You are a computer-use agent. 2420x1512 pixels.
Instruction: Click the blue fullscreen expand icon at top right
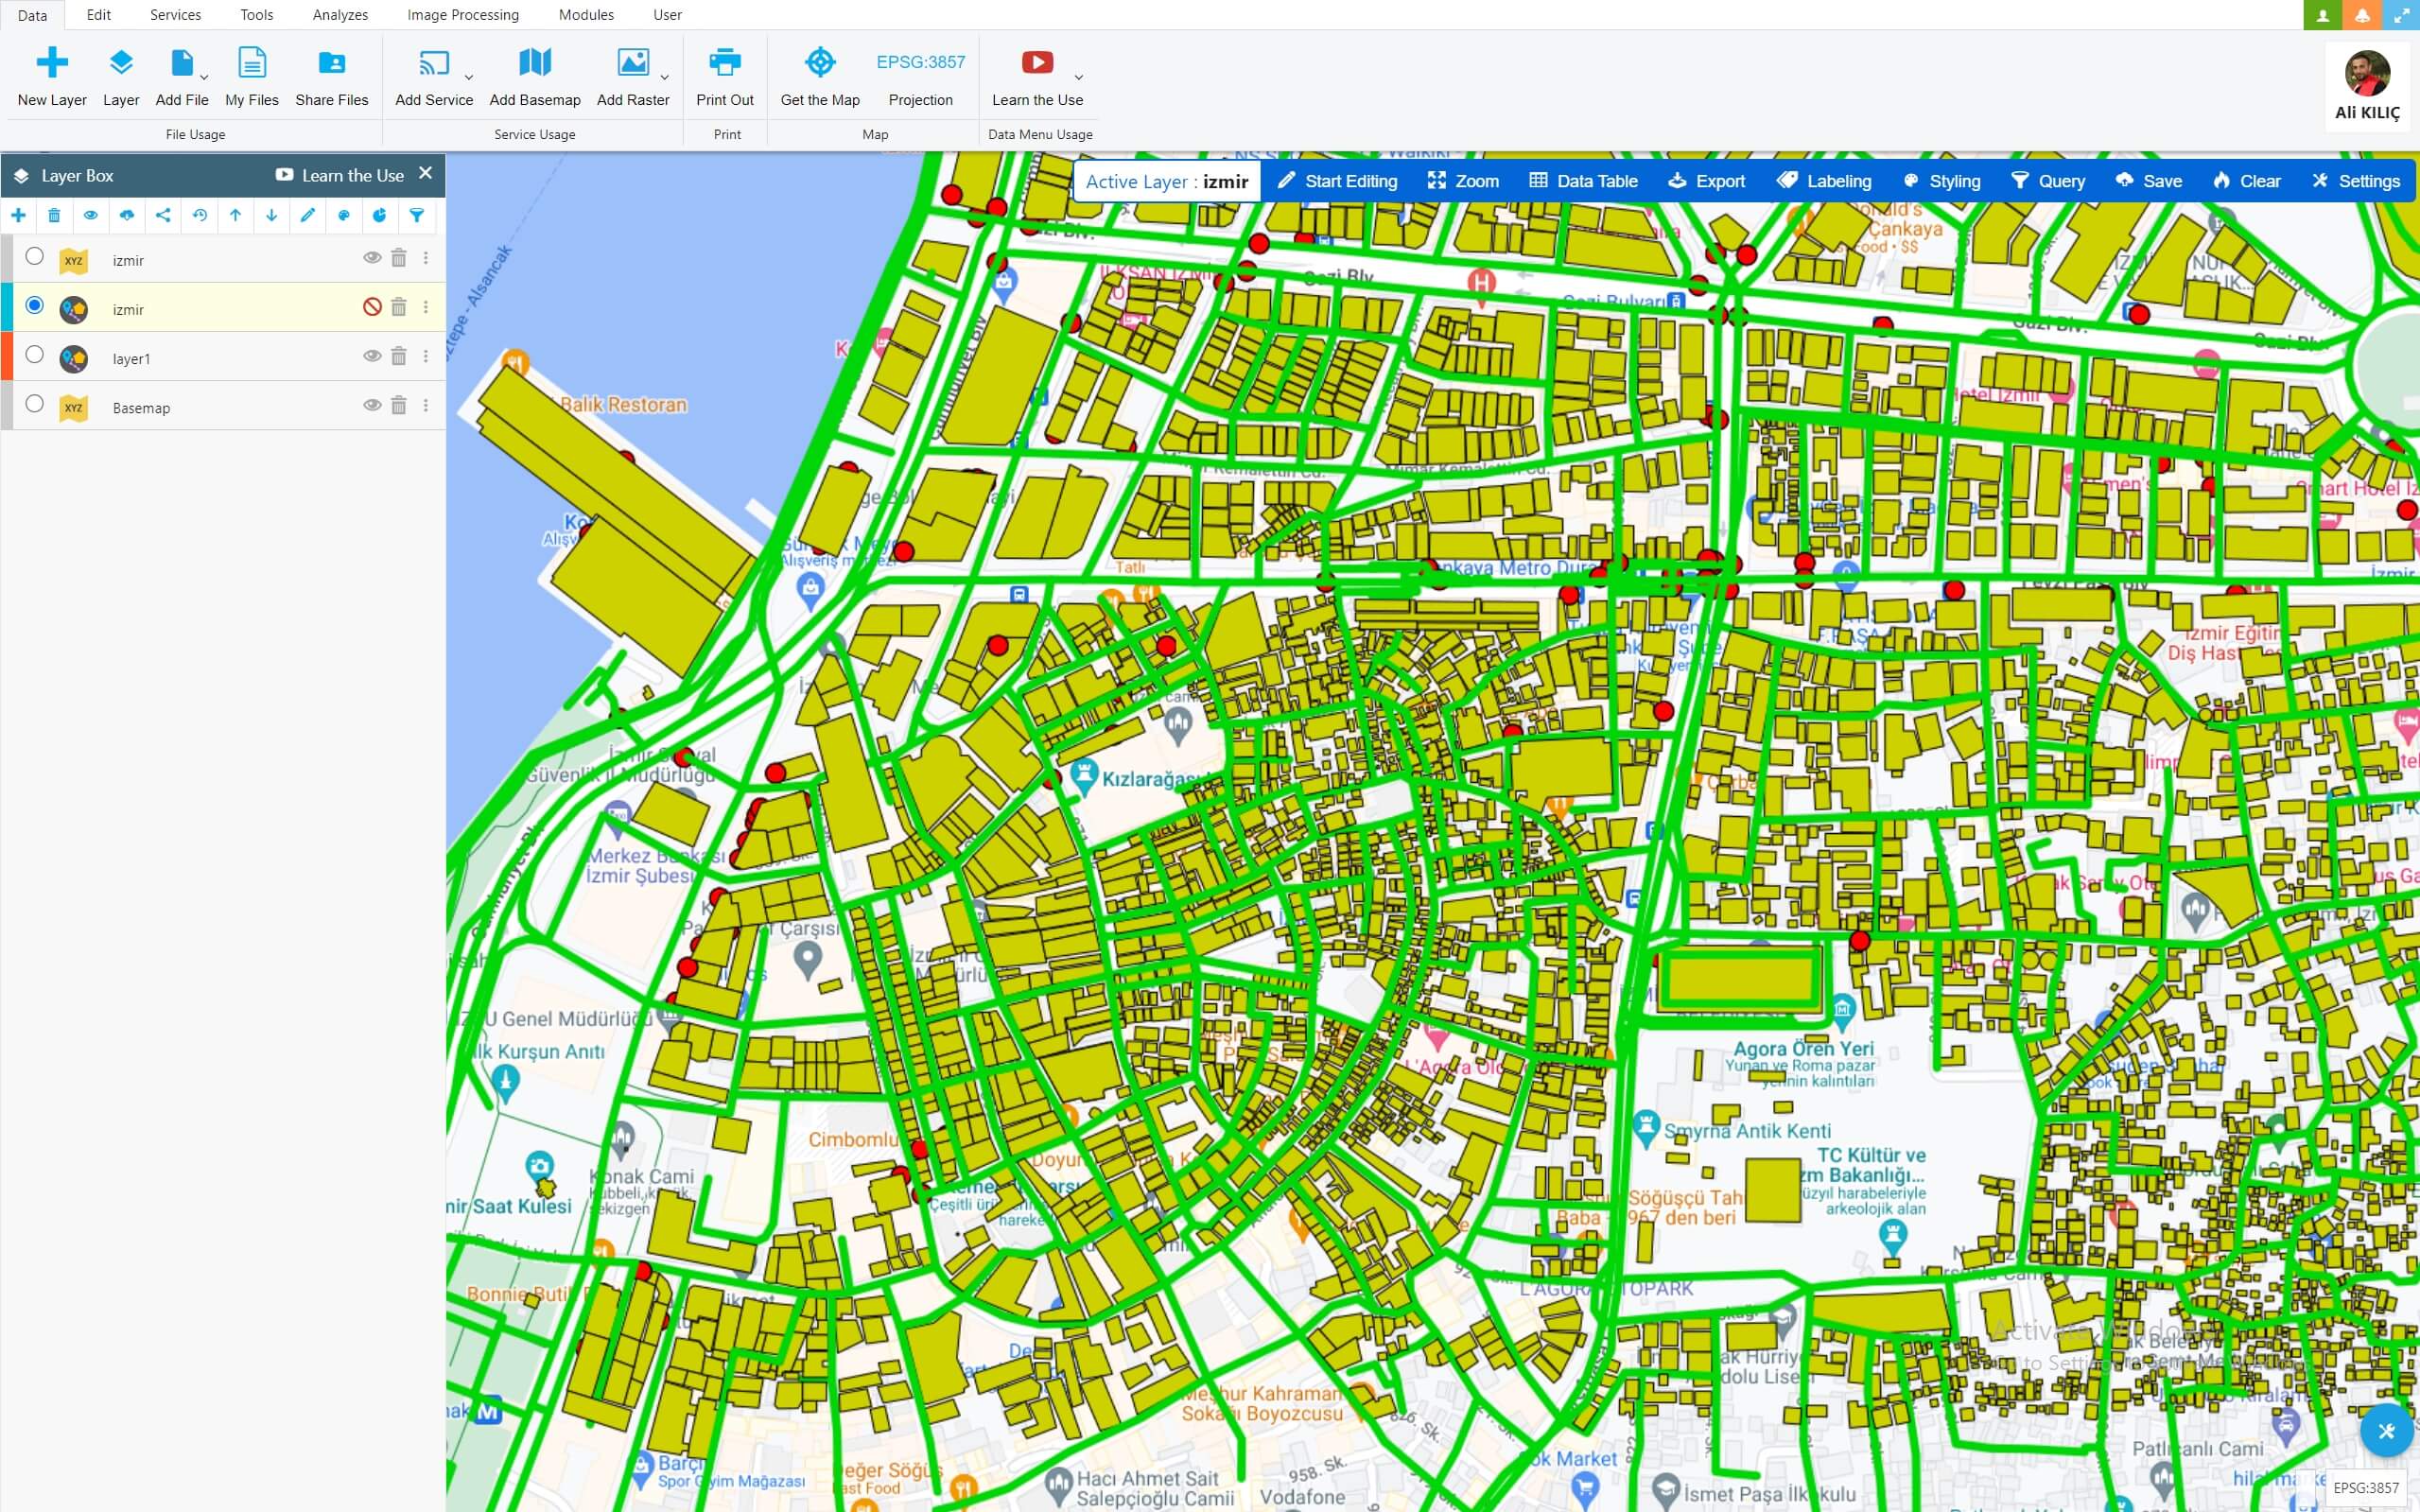click(x=2401, y=15)
